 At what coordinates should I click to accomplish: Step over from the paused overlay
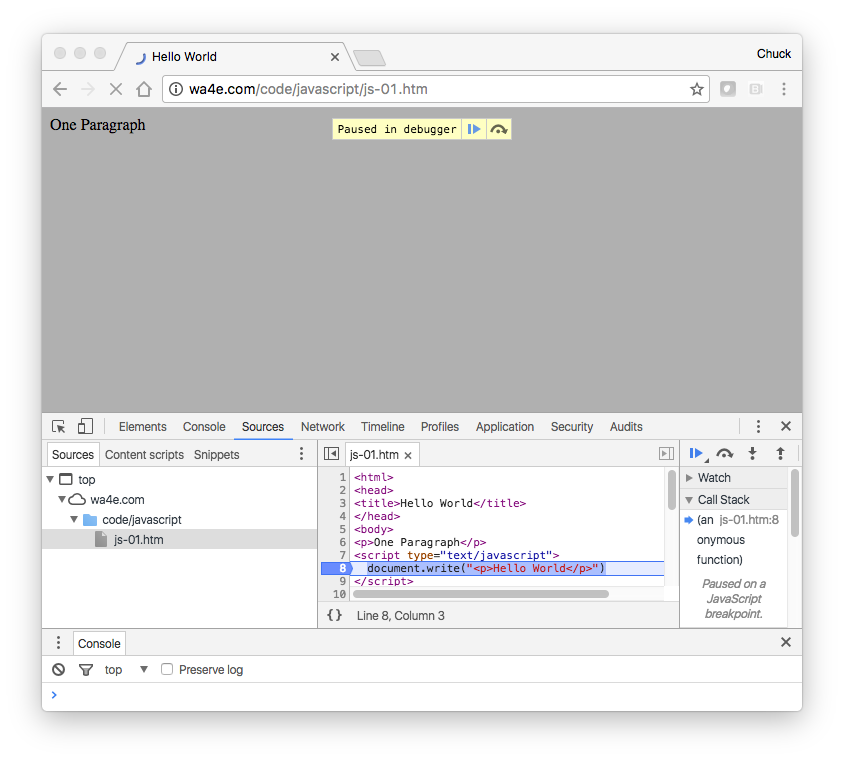(x=499, y=129)
